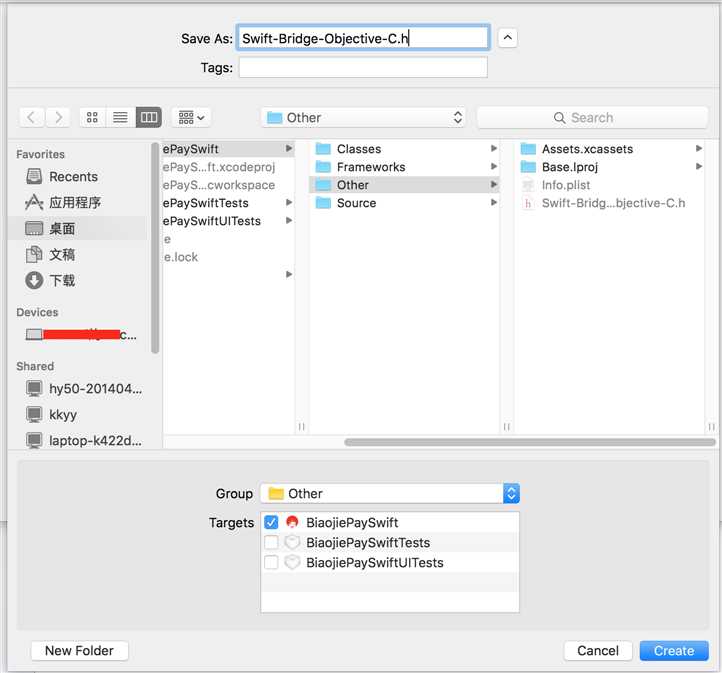Open 下载 in the sidebar
The width and height of the screenshot is (722, 673).
78,280
